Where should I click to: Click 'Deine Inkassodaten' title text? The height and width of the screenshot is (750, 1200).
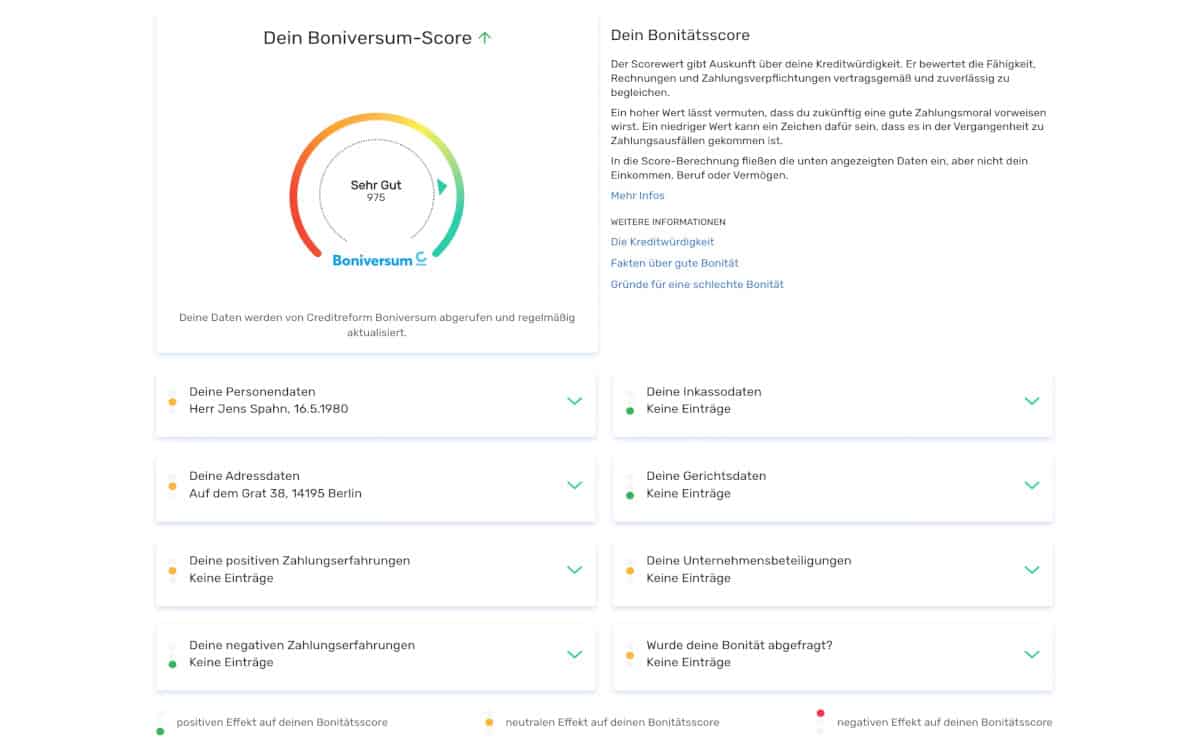coord(704,392)
